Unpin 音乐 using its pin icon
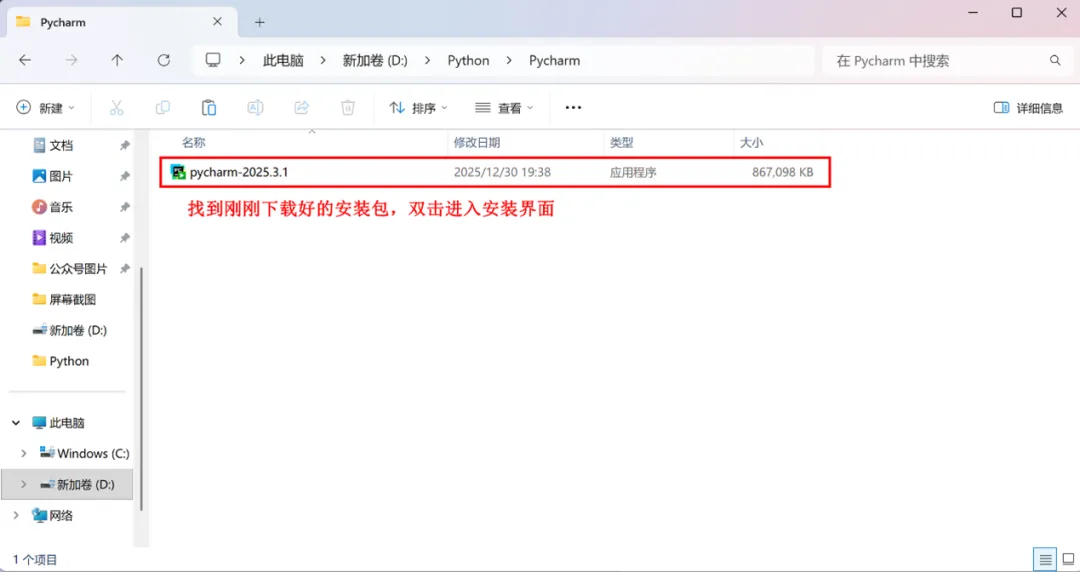 125,207
